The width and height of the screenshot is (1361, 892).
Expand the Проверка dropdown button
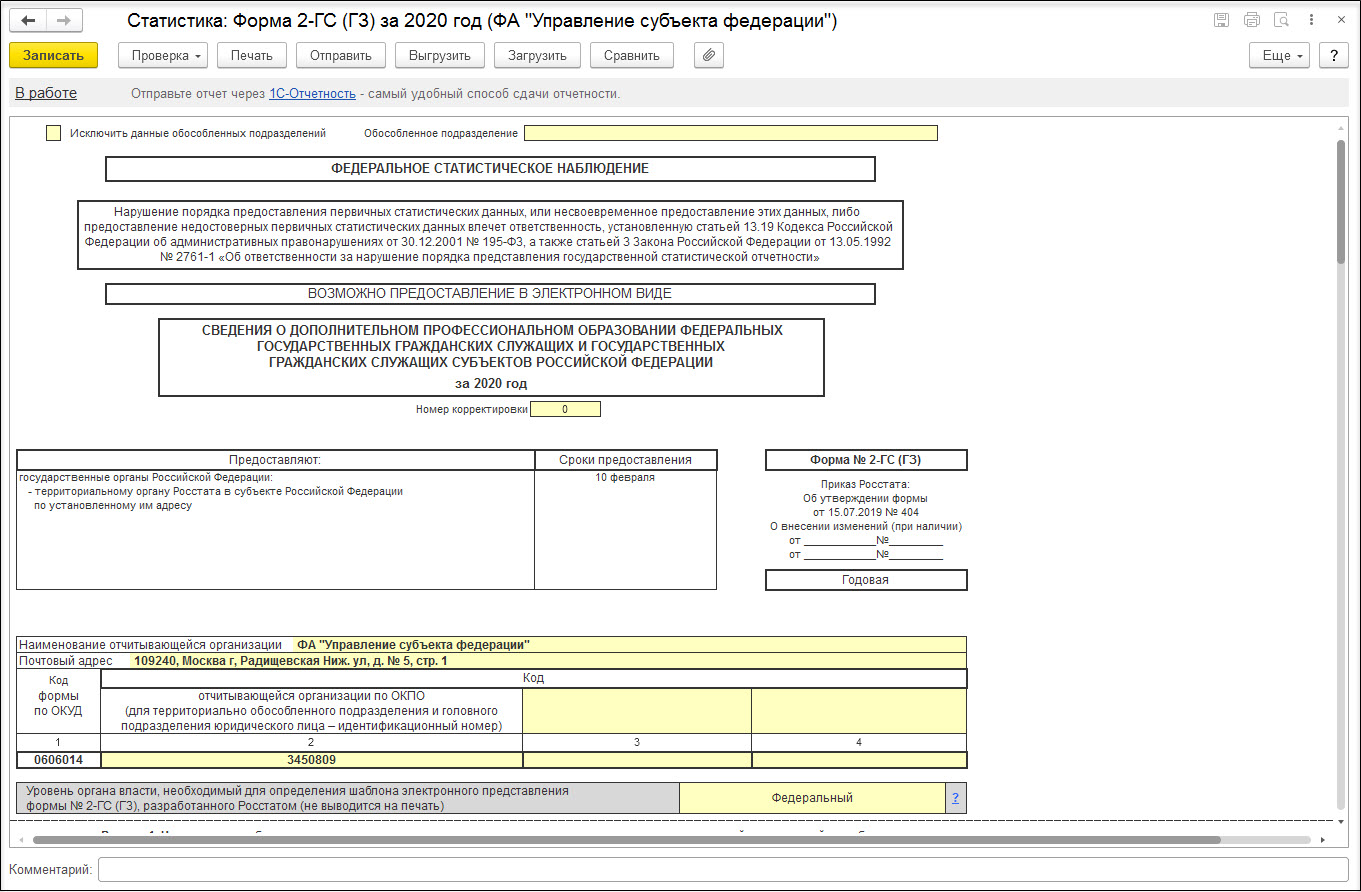click(163, 56)
